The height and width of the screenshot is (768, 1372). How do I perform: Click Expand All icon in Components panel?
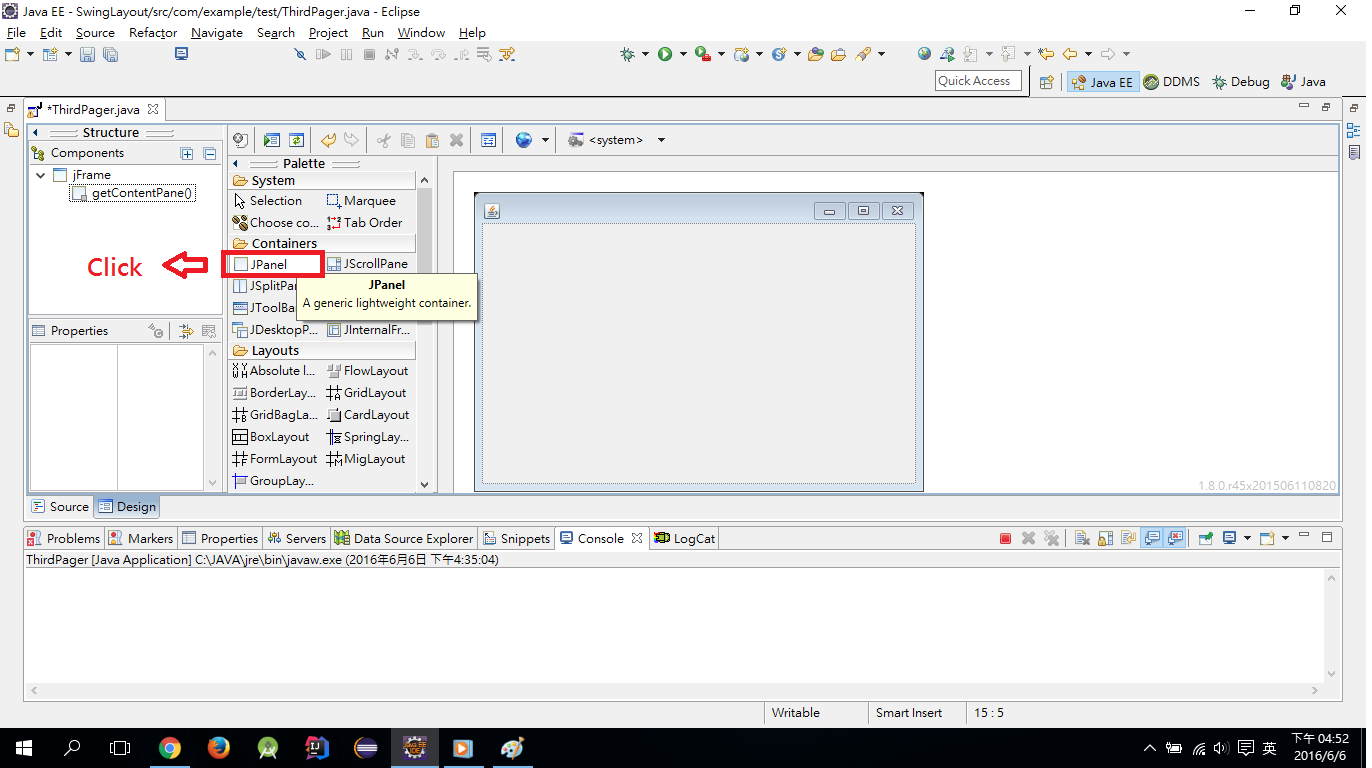point(186,153)
